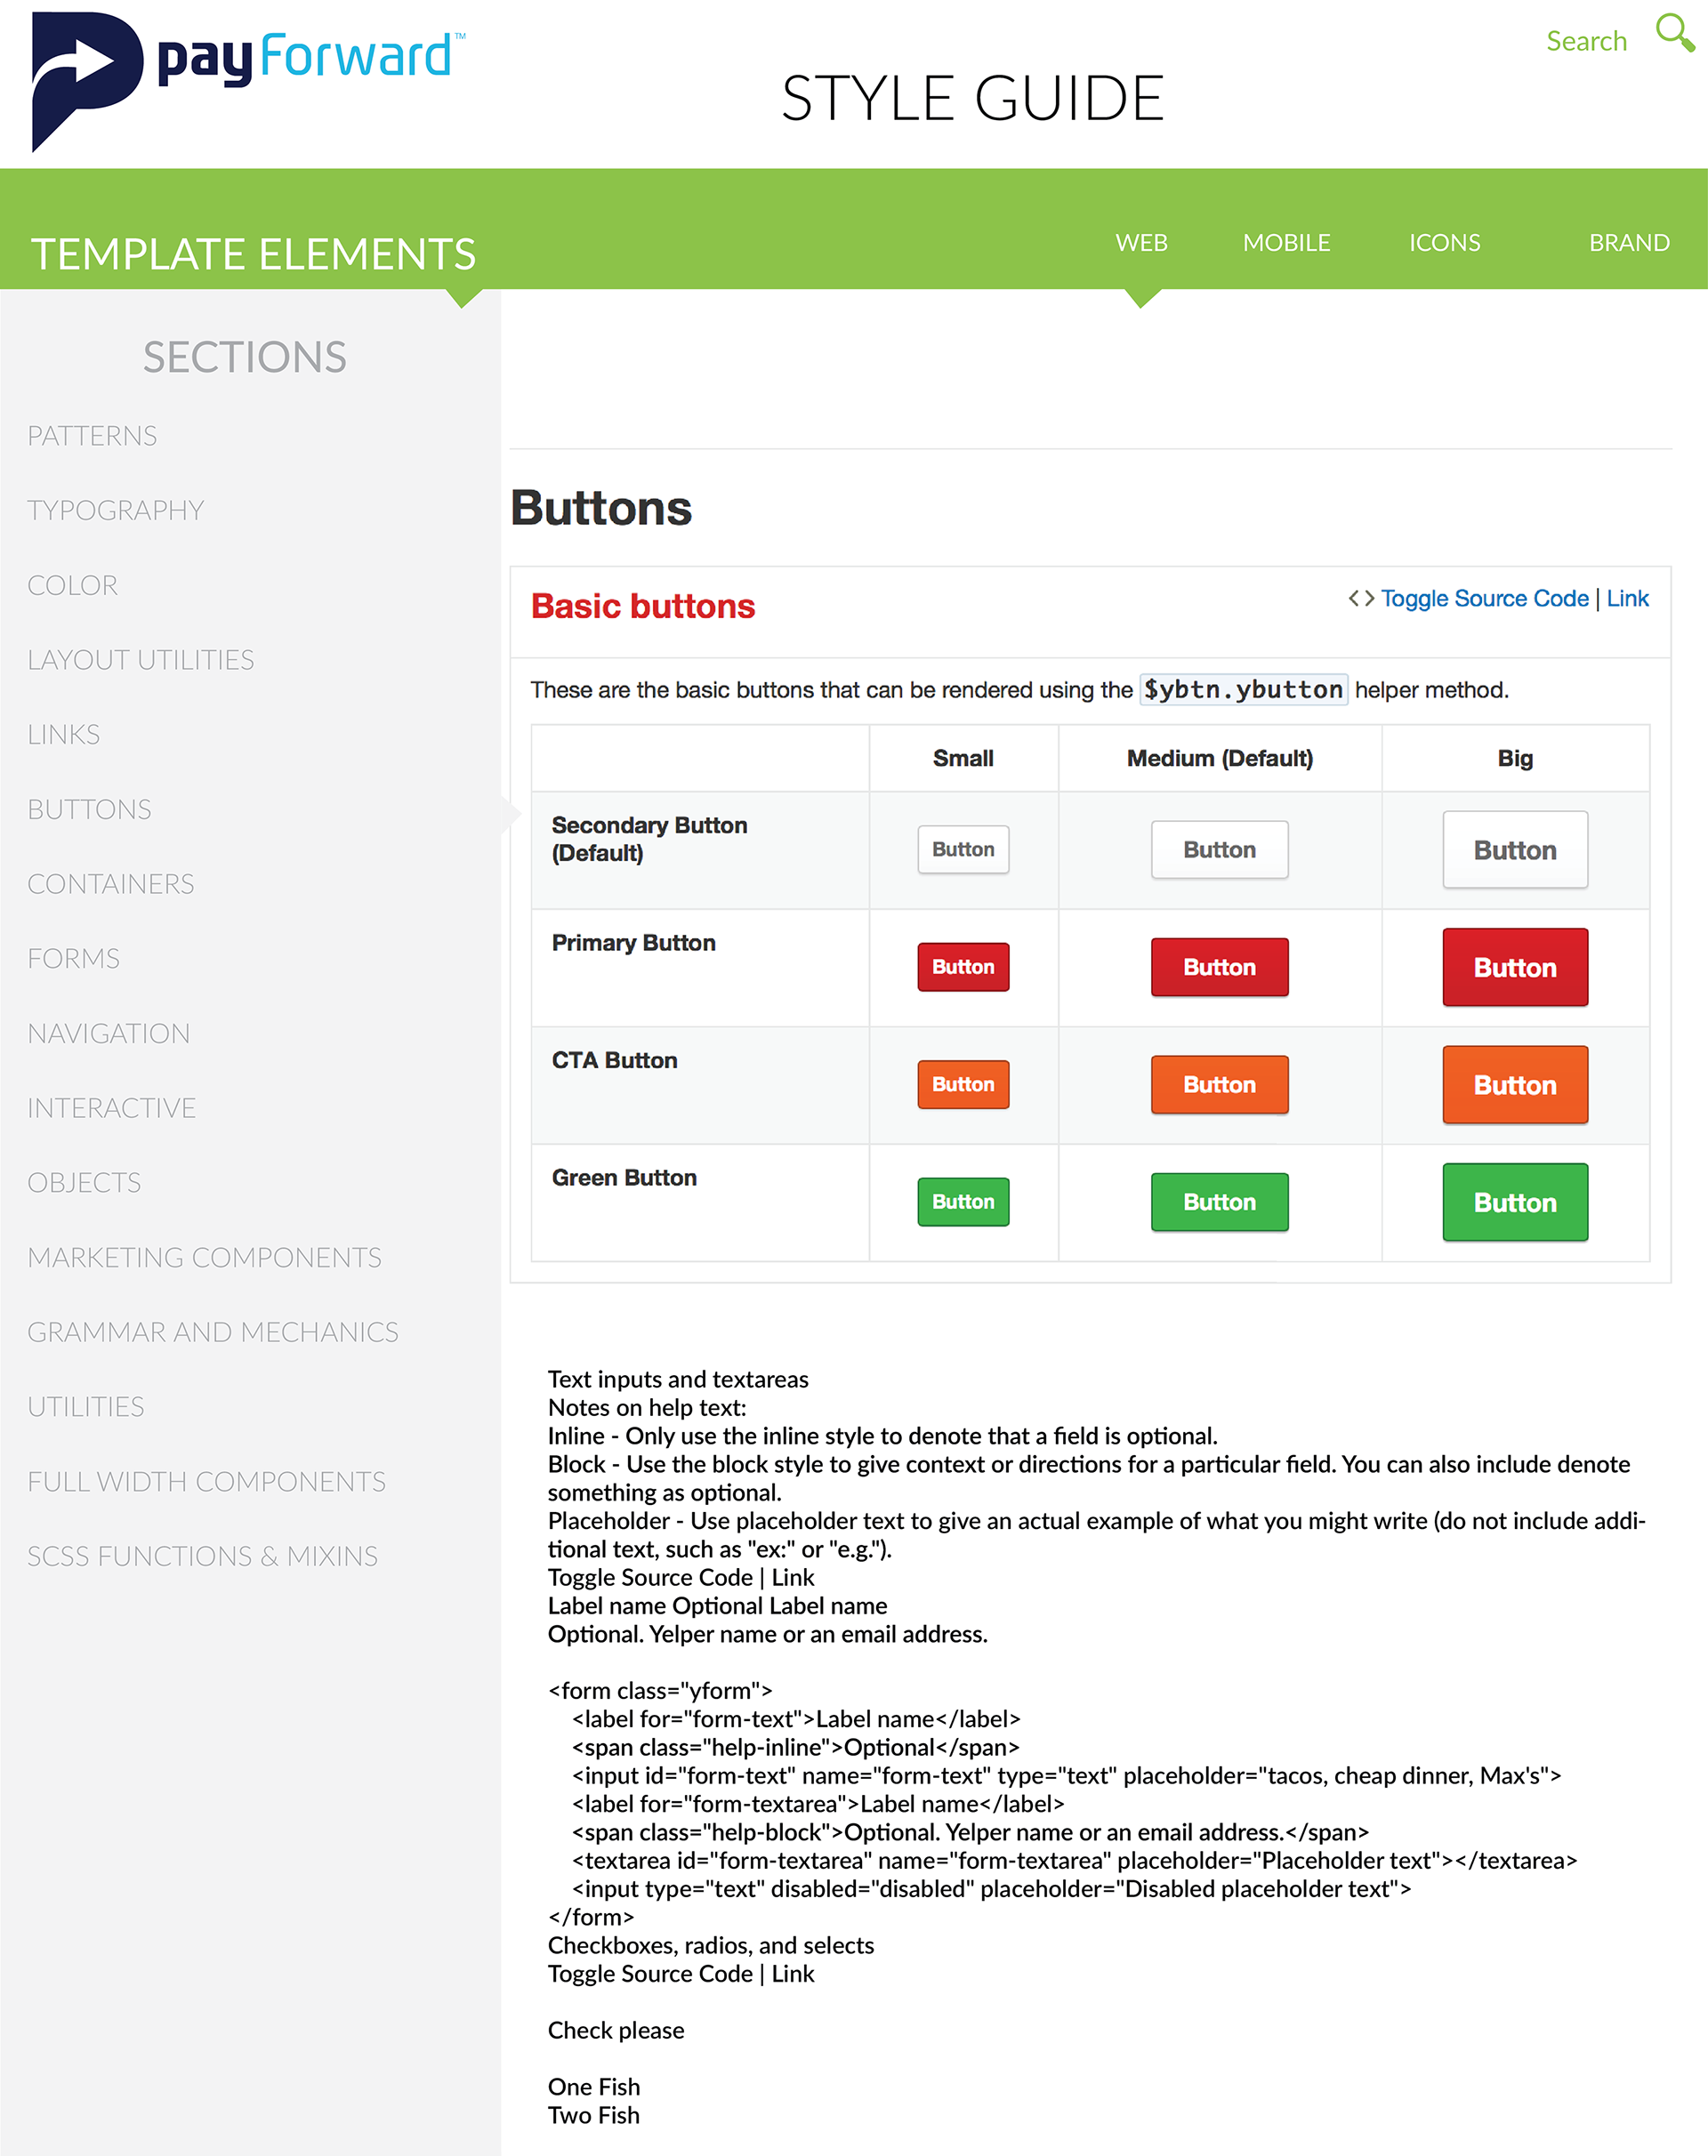Click the TEMPLATE ELEMENTS banner title
The image size is (1708, 2156).
(253, 254)
